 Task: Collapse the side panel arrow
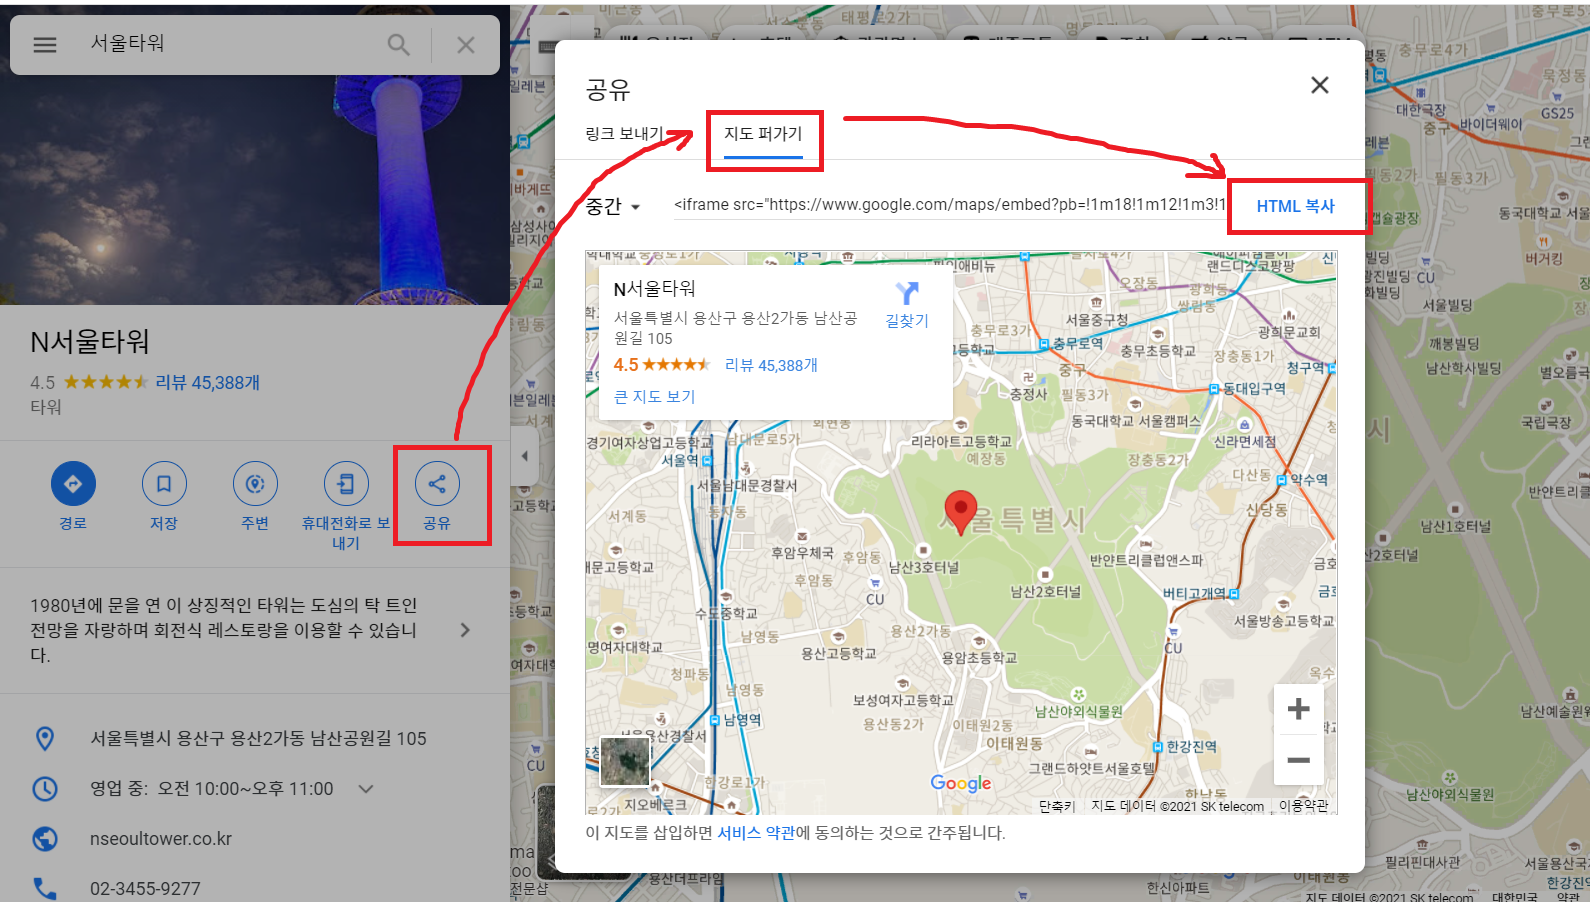point(524,456)
